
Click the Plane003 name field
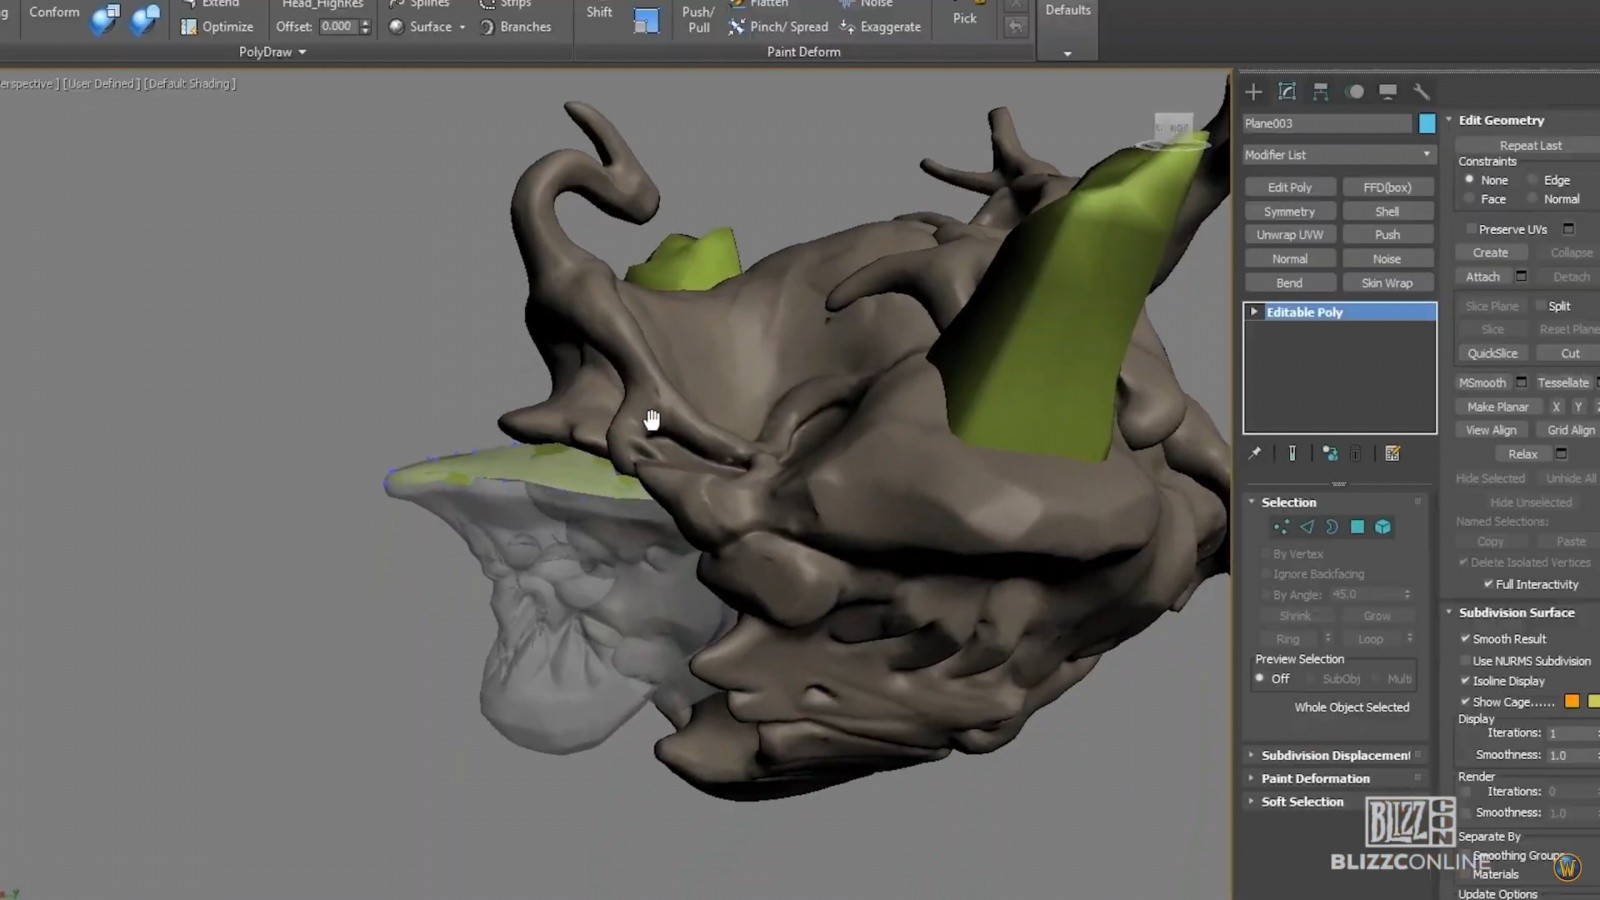click(x=1325, y=123)
